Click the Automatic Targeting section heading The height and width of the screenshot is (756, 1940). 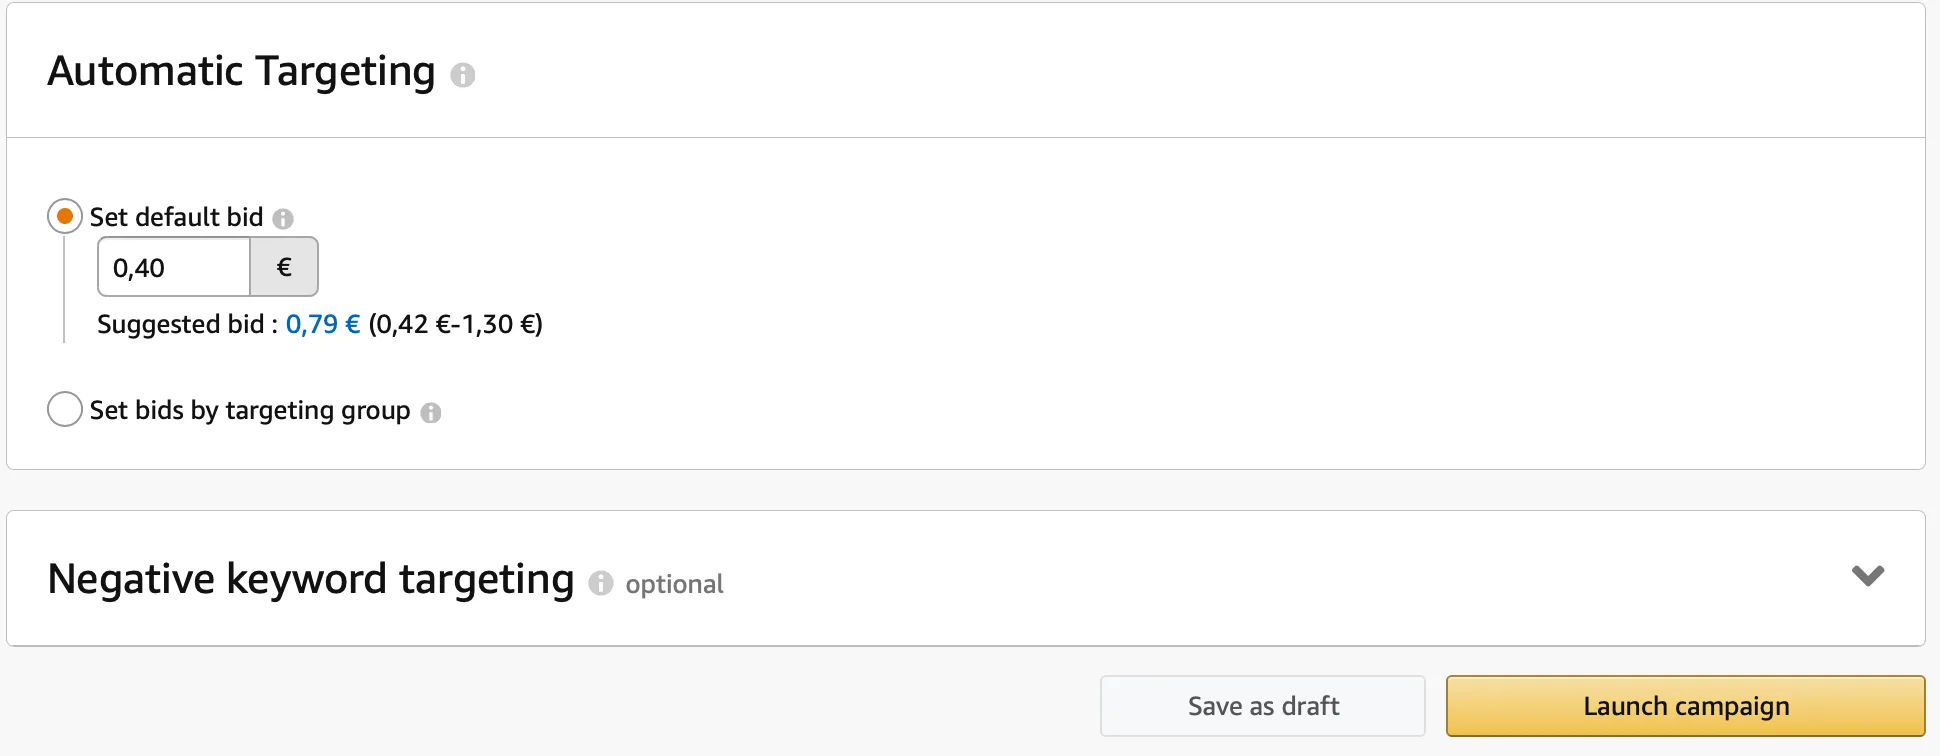click(242, 72)
